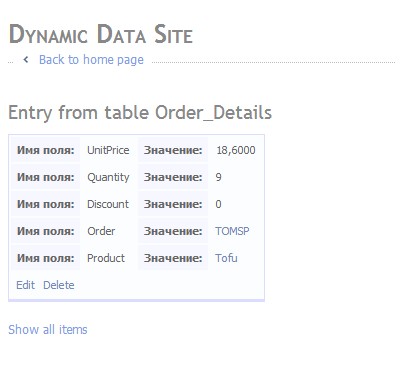Click 'Имя поля:' label in Discount row
The height and width of the screenshot is (376, 403).
(x=46, y=204)
